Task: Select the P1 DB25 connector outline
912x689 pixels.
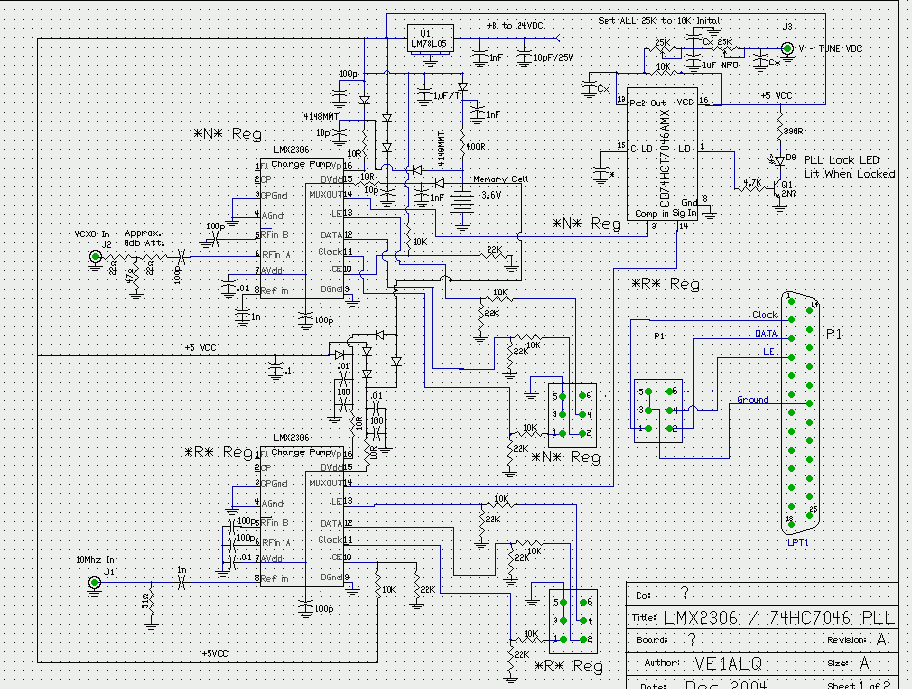Action: pos(800,412)
